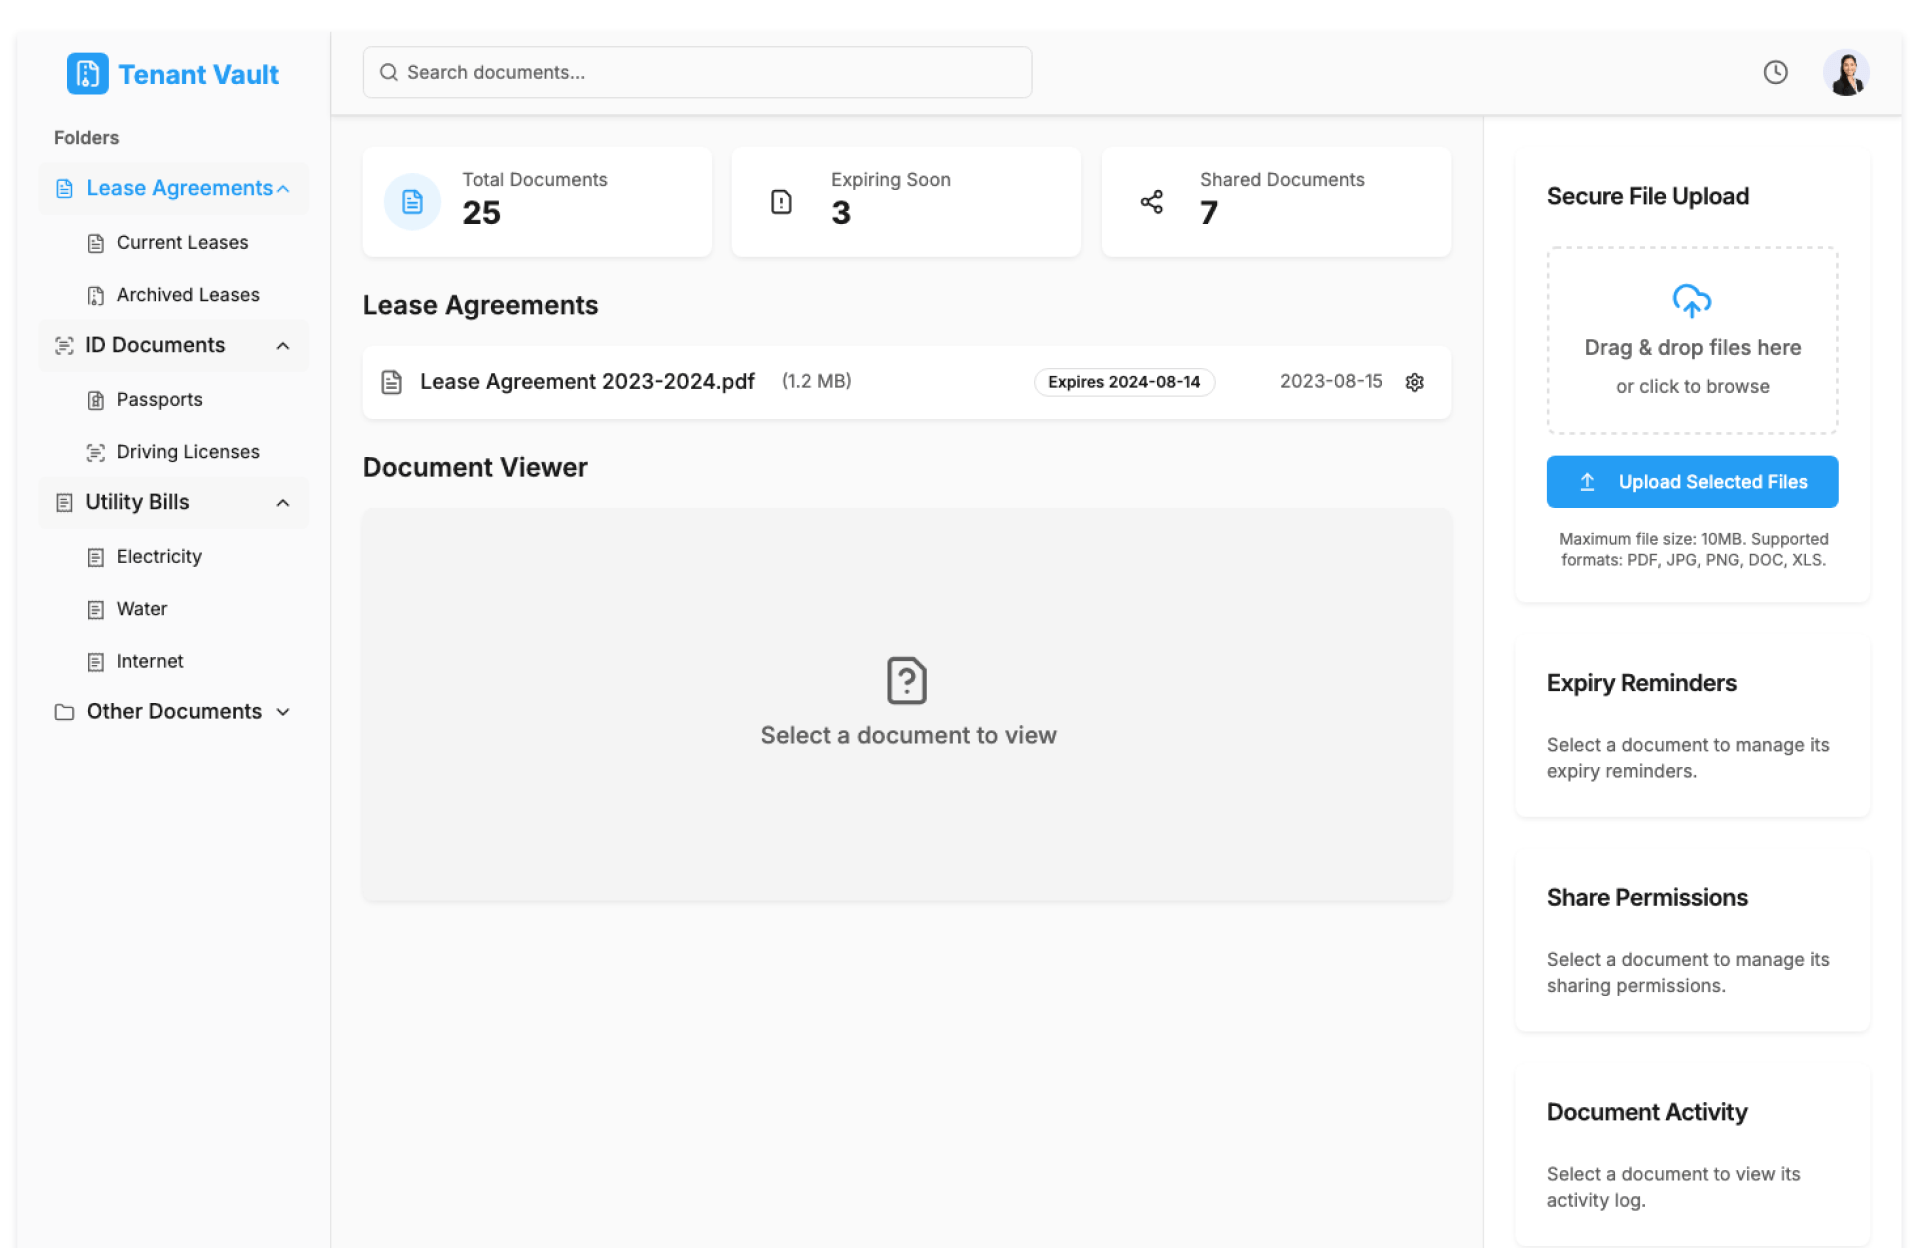Select the Passports subfolder
This screenshot has width=1920, height=1248.
click(x=159, y=400)
